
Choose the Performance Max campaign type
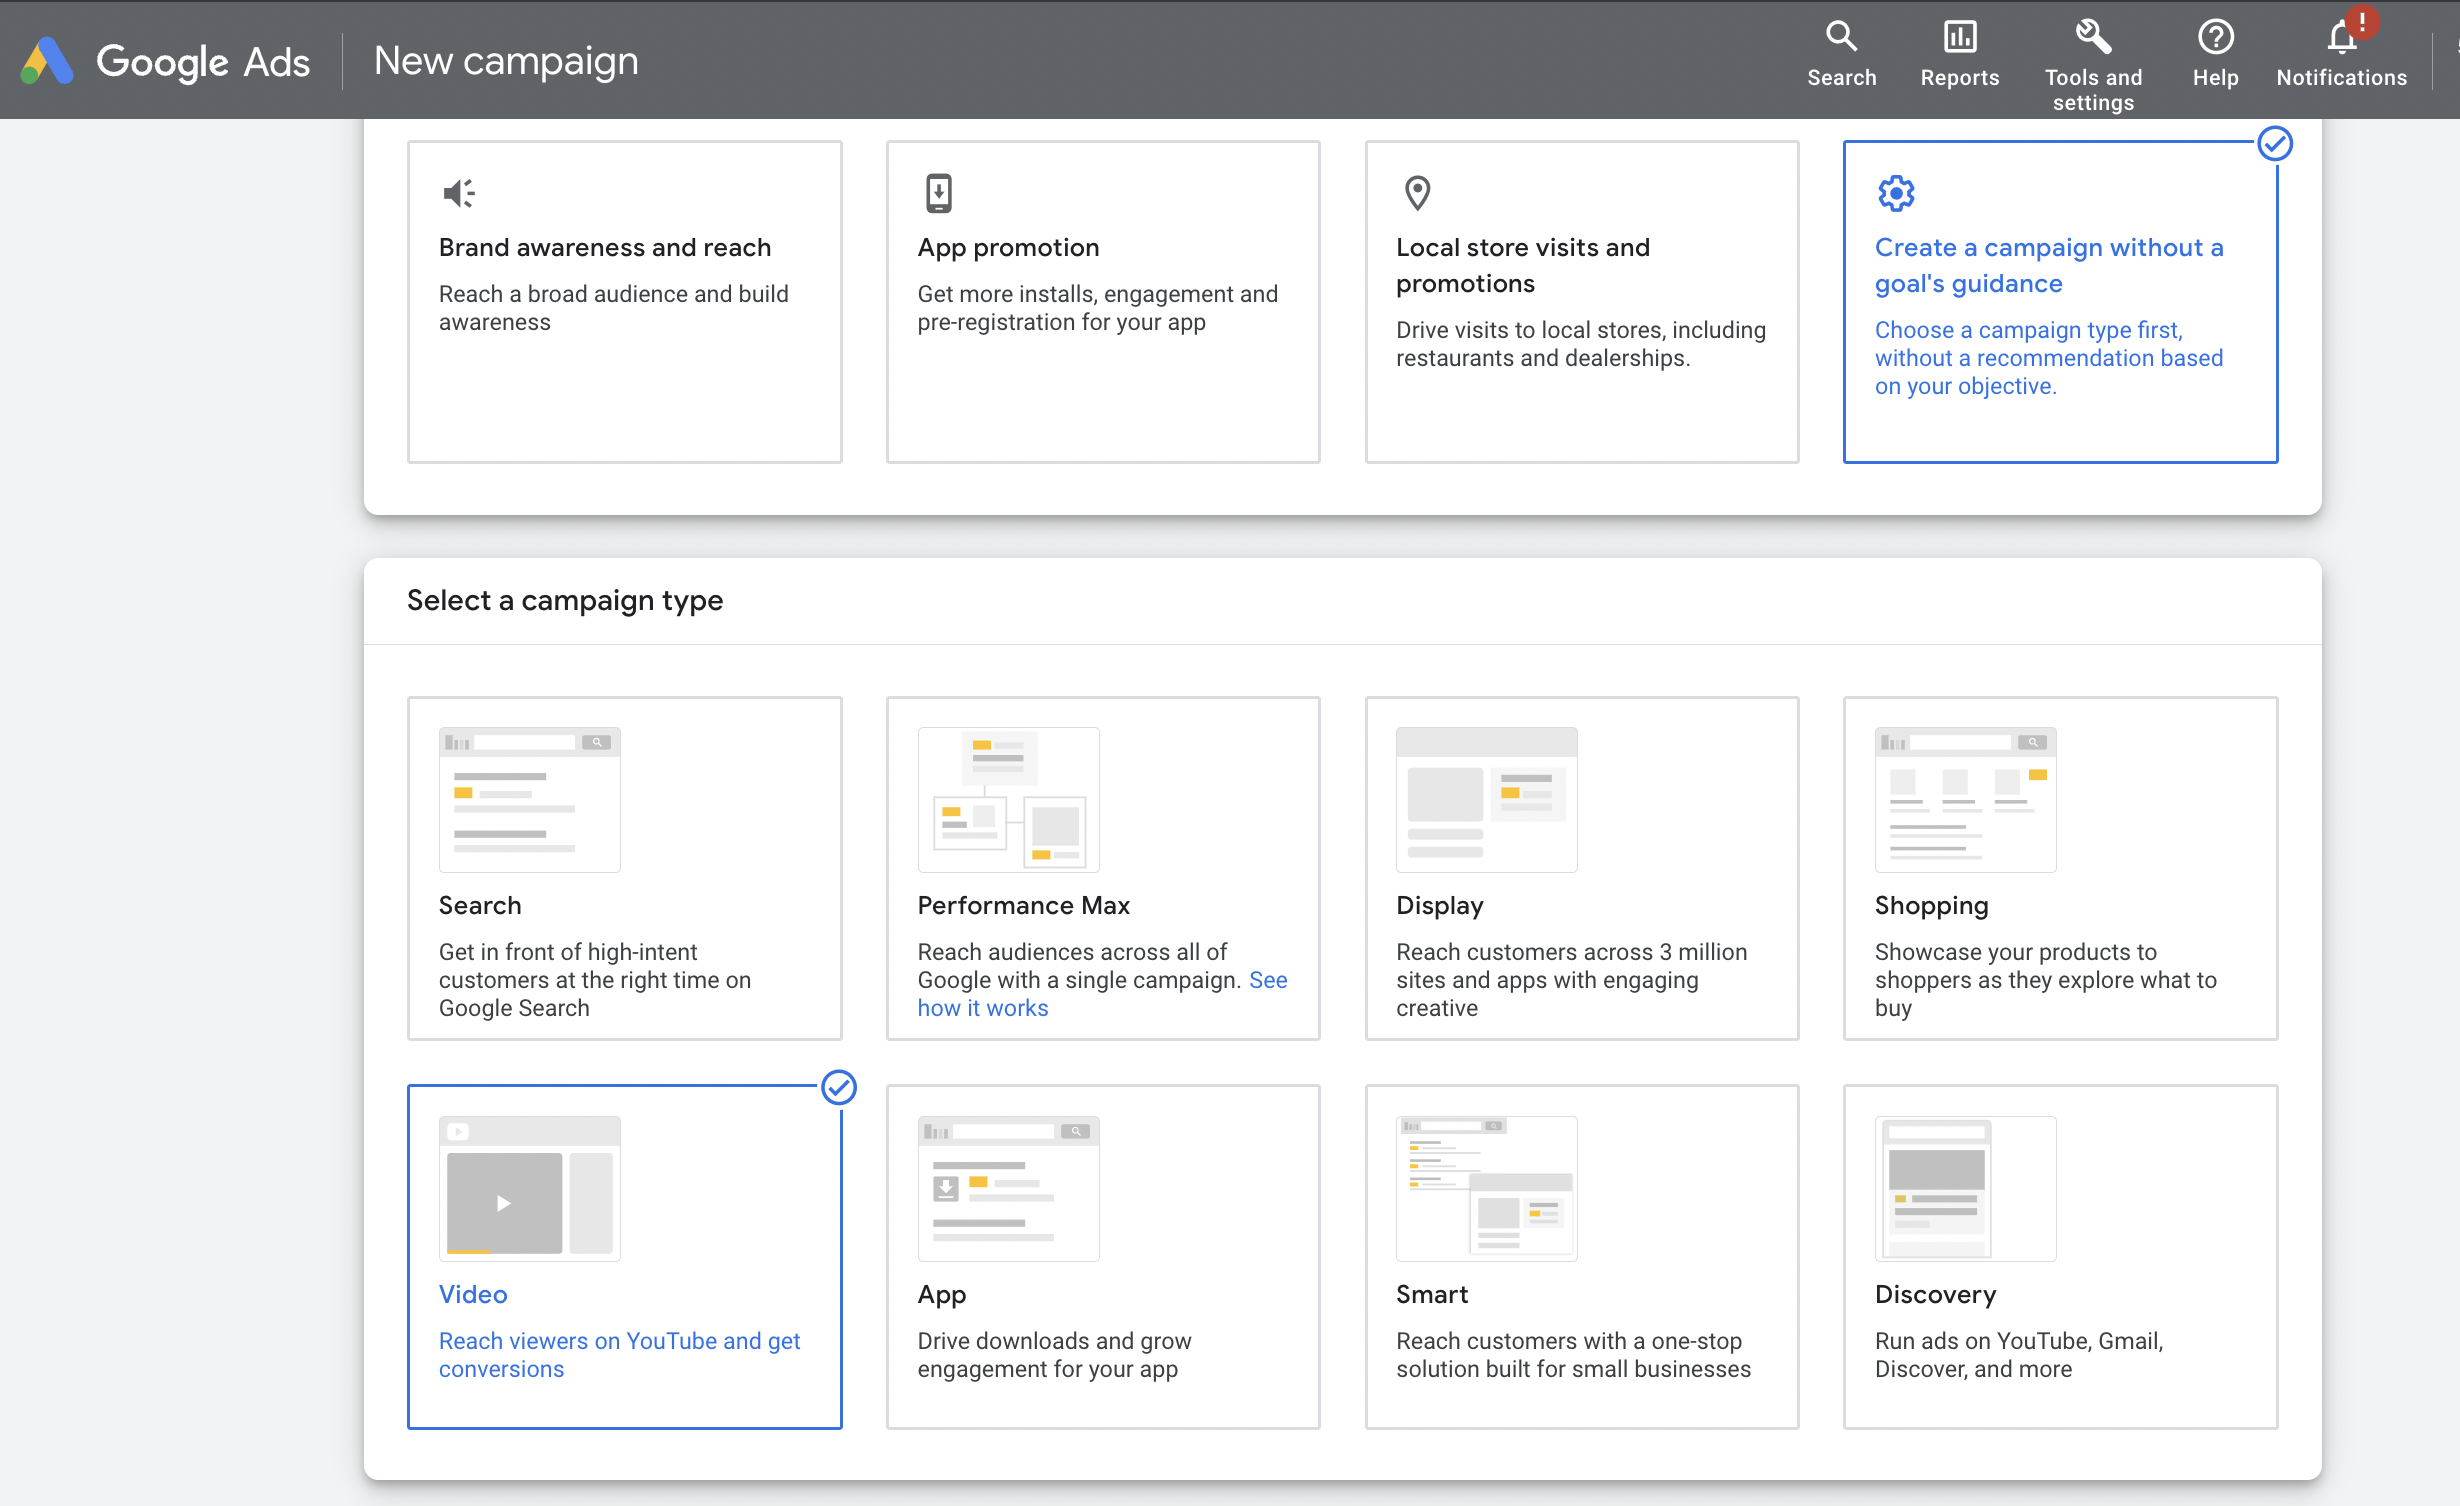click(x=1103, y=868)
